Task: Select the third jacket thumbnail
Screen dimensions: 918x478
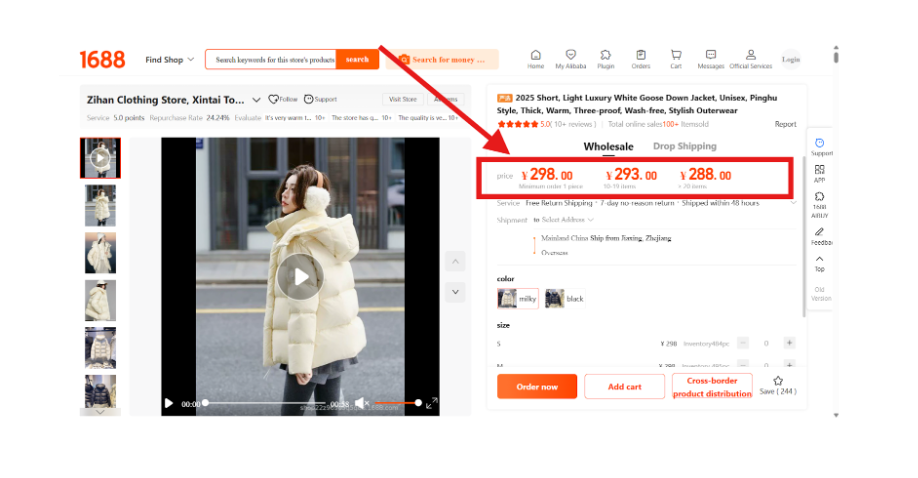Action: pos(100,253)
